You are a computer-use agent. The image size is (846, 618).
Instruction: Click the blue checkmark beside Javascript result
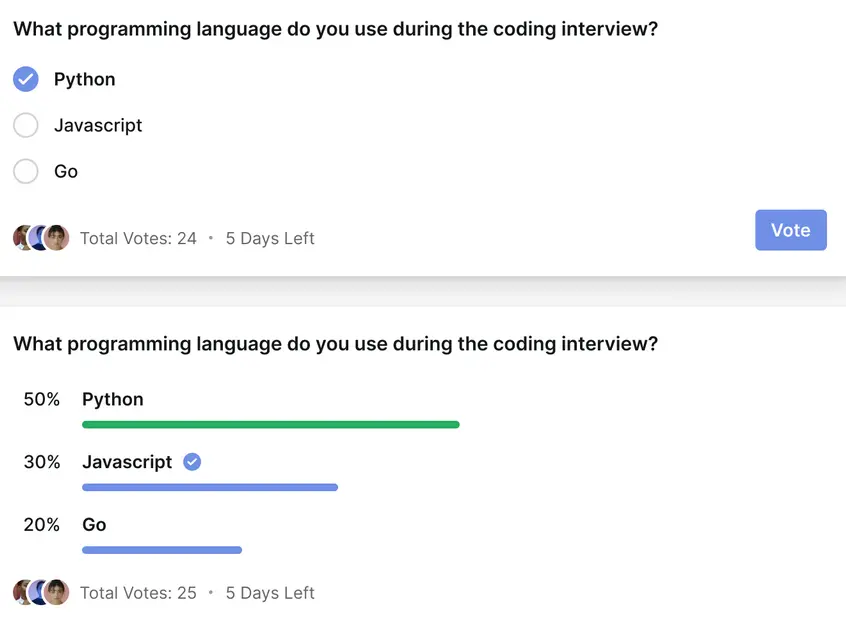tap(193, 462)
